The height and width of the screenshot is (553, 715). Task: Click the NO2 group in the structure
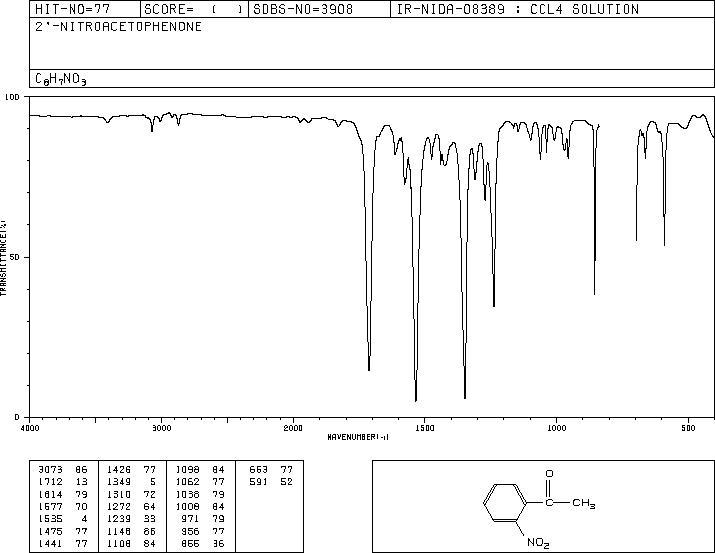point(538,543)
